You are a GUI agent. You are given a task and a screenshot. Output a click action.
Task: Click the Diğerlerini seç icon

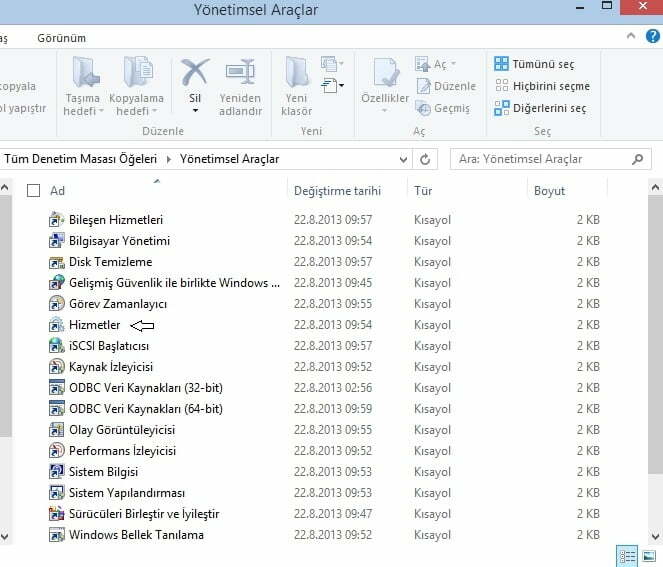tap(501, 108)
